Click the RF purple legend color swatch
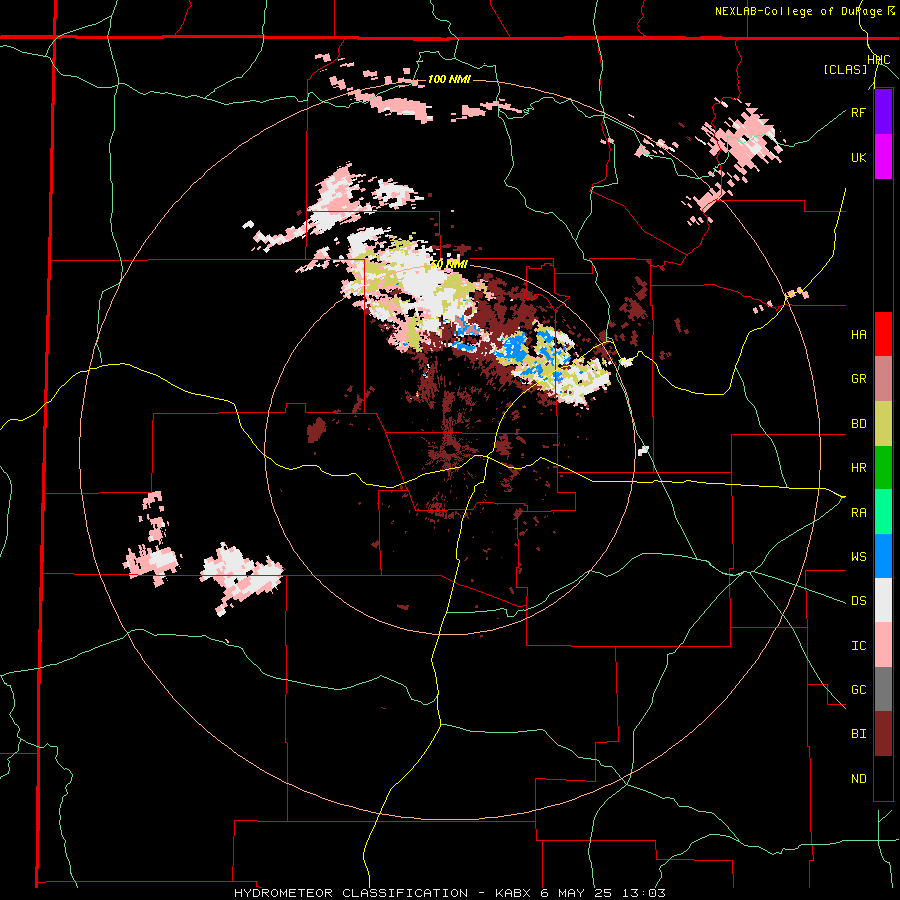This screenshot has width=900, height=900. [883, 112]
